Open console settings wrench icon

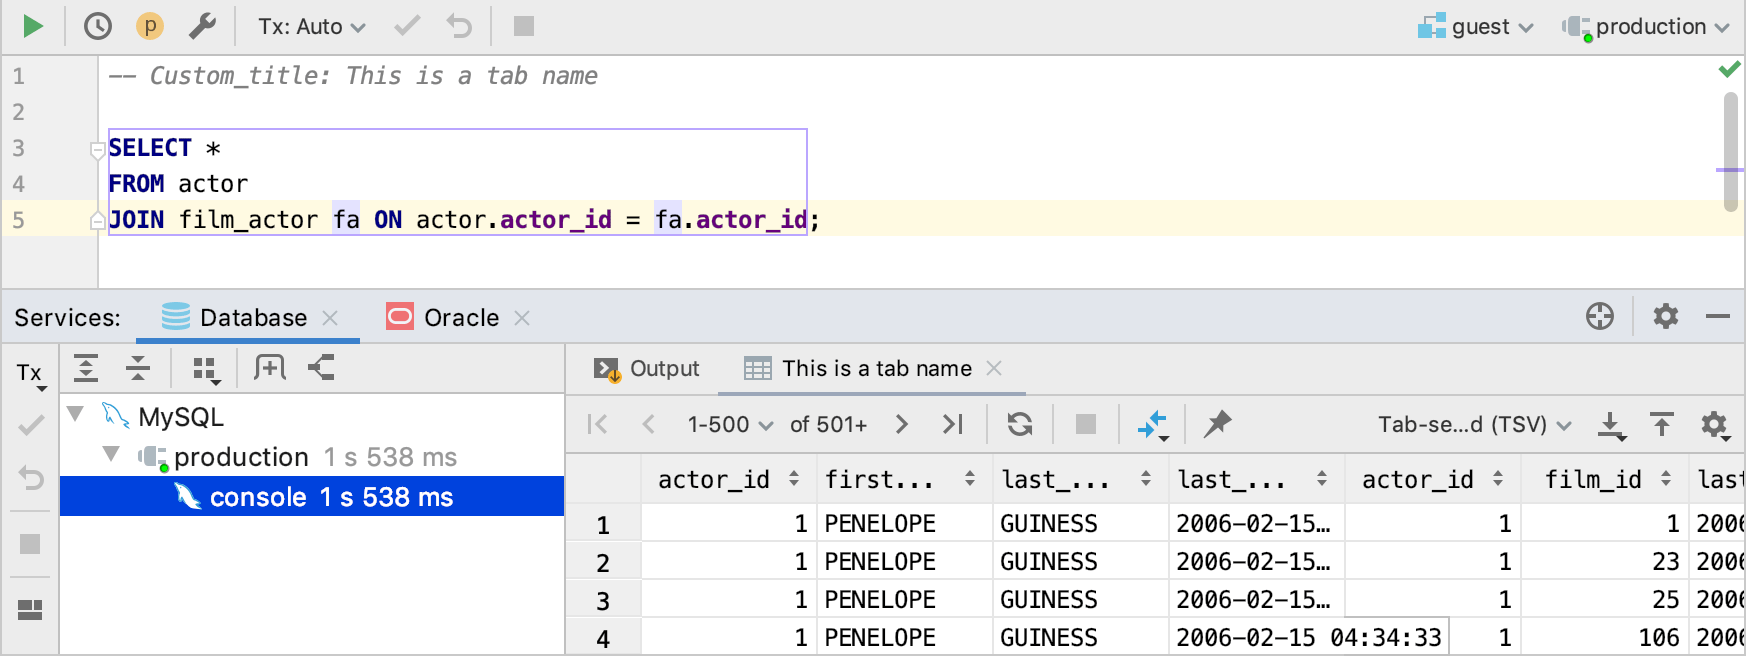tap(203, 26)
